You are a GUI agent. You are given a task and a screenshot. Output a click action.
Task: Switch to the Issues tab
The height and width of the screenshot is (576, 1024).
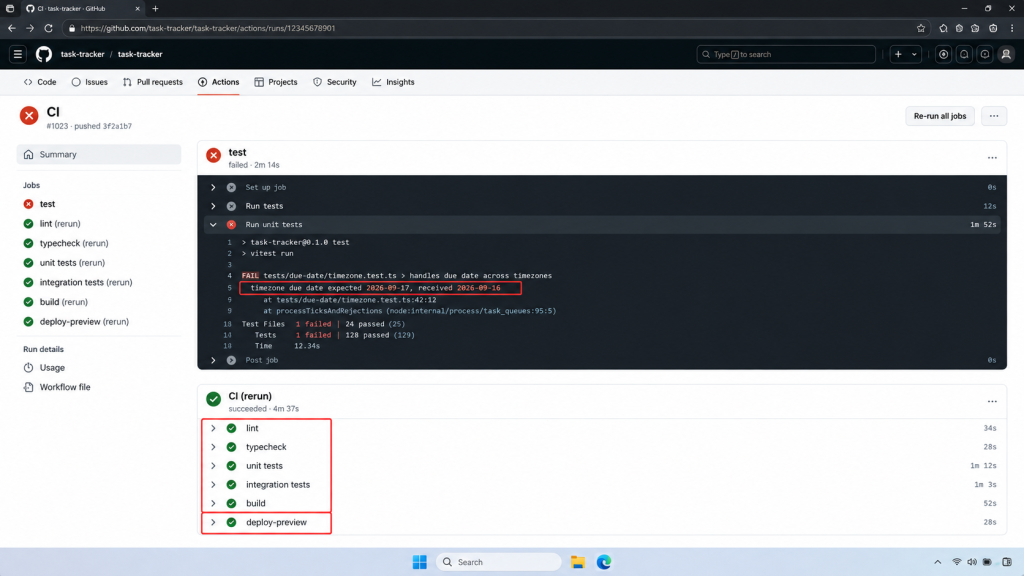(89, 82)
